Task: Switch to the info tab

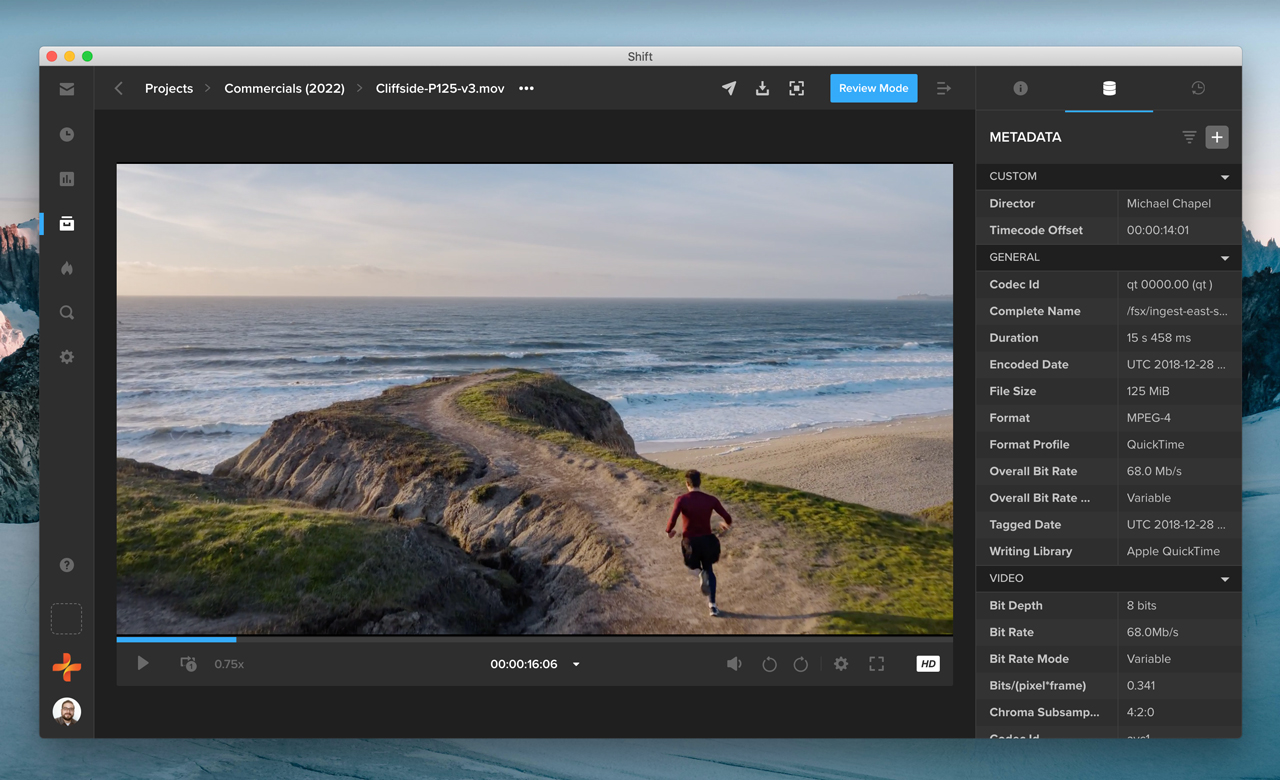Action: 1020,88
